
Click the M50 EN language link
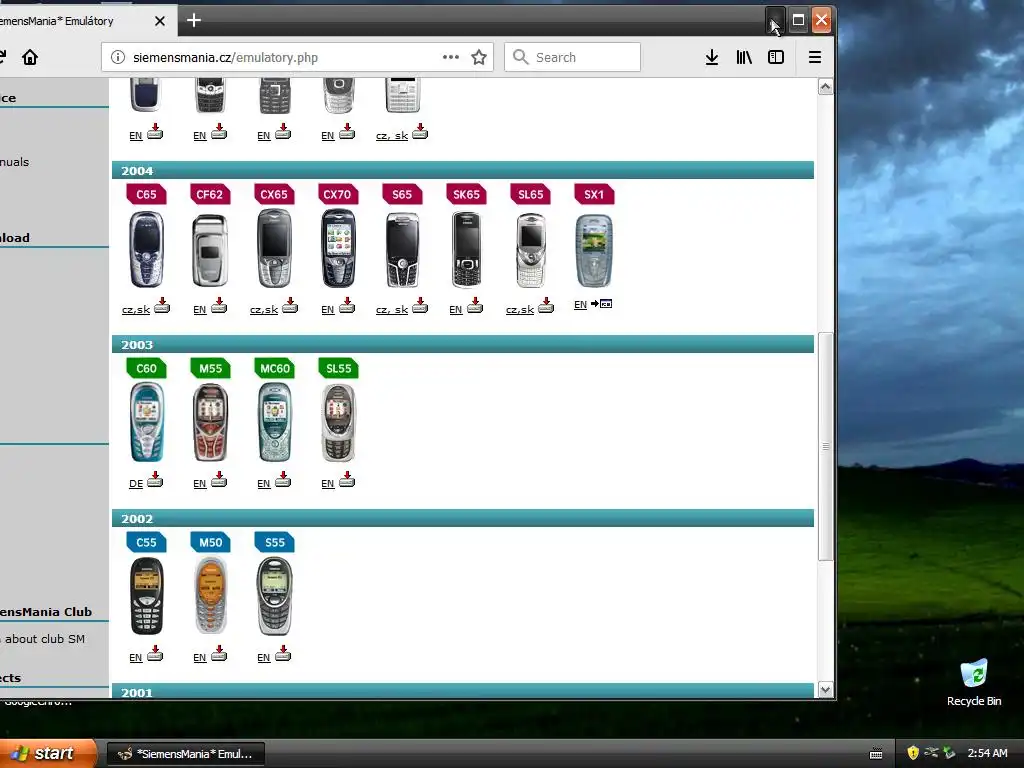pos(200,658)
